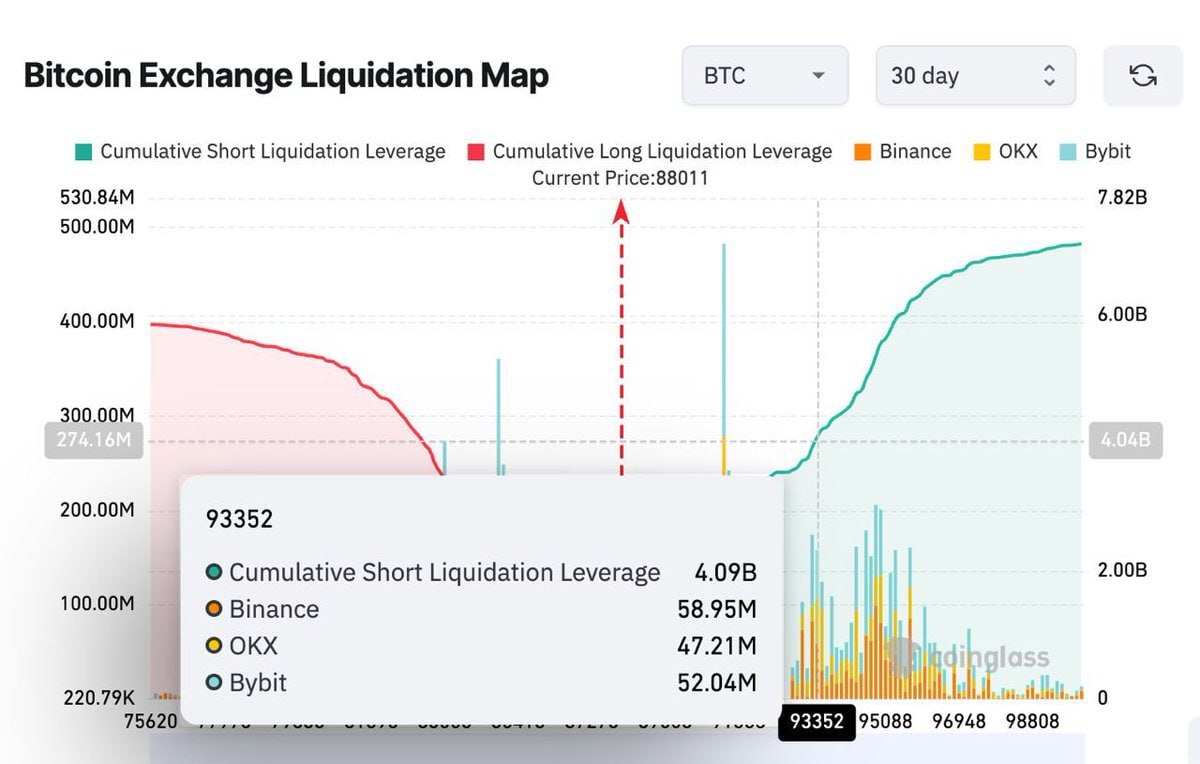This screenshot has width=1200, height=764.
Task: Toggle the OKX legend entry
Action: pos(1017,152)
